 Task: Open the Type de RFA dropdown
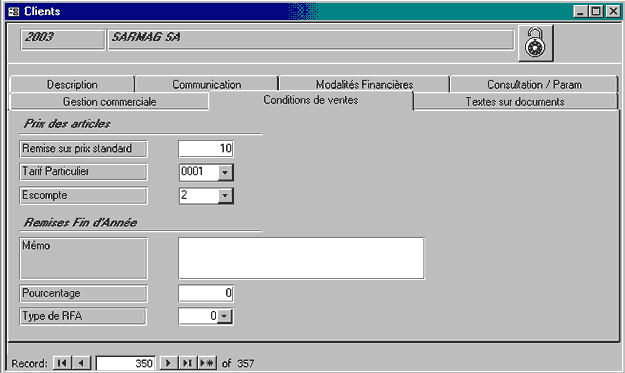click(225, 316)
